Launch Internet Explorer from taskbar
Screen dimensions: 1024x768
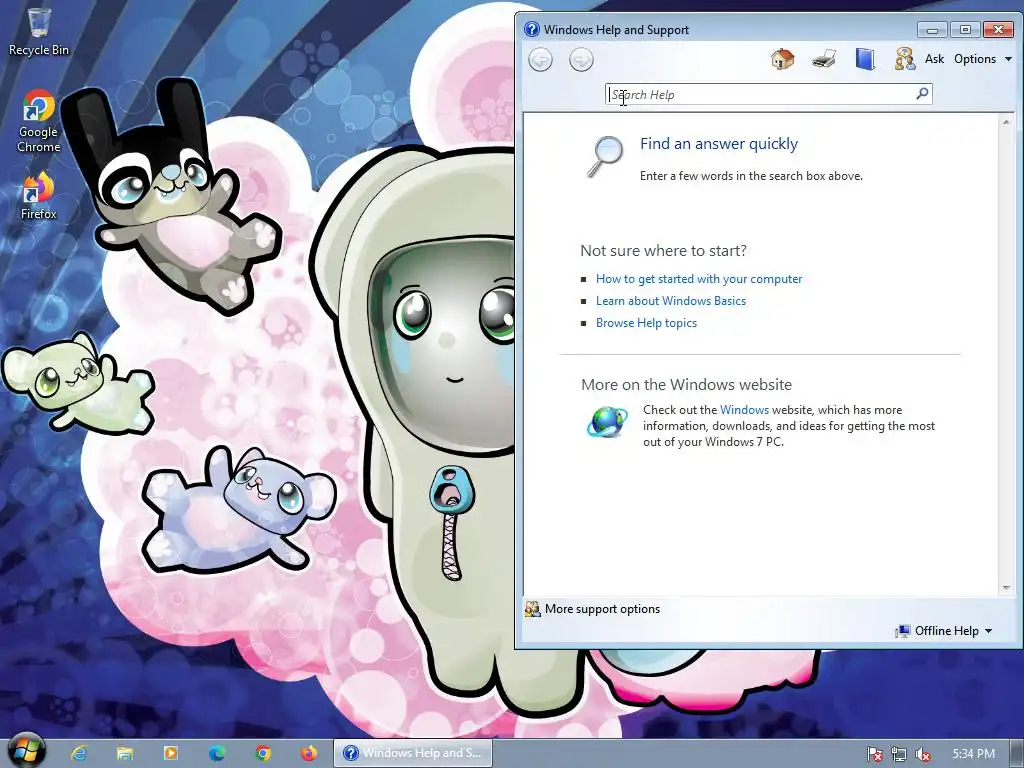(79, 754)
